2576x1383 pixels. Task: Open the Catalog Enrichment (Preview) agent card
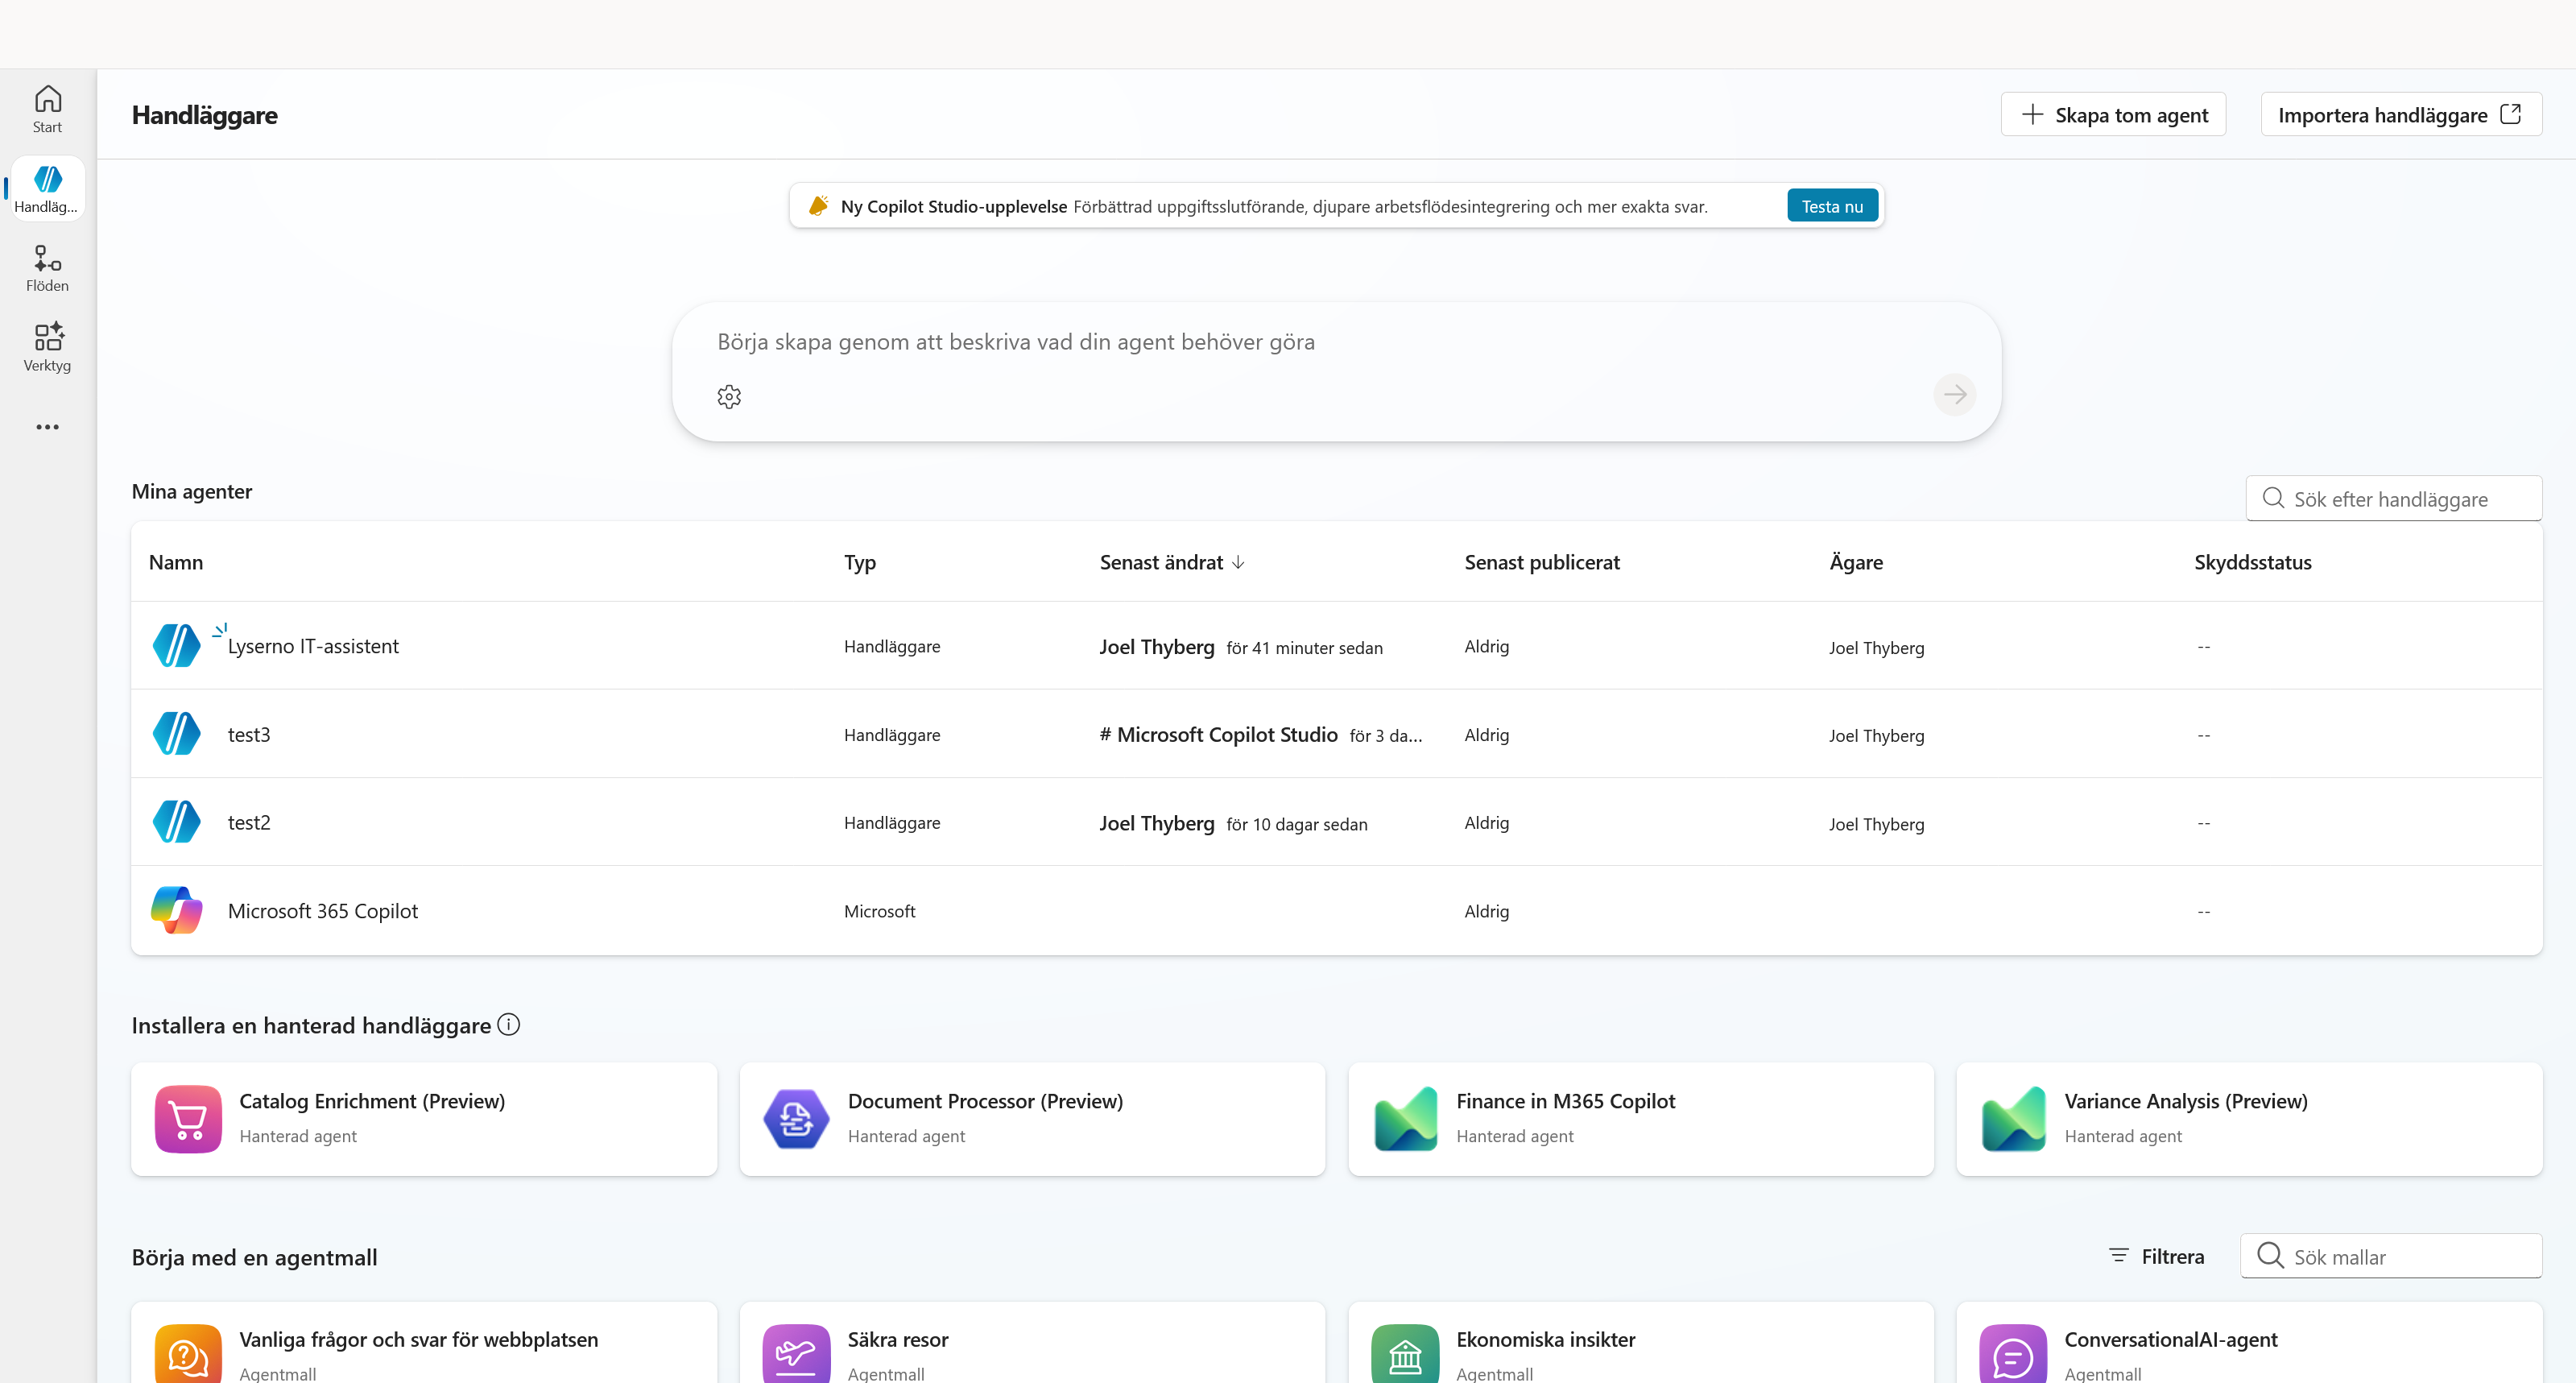click(424, 1119)
